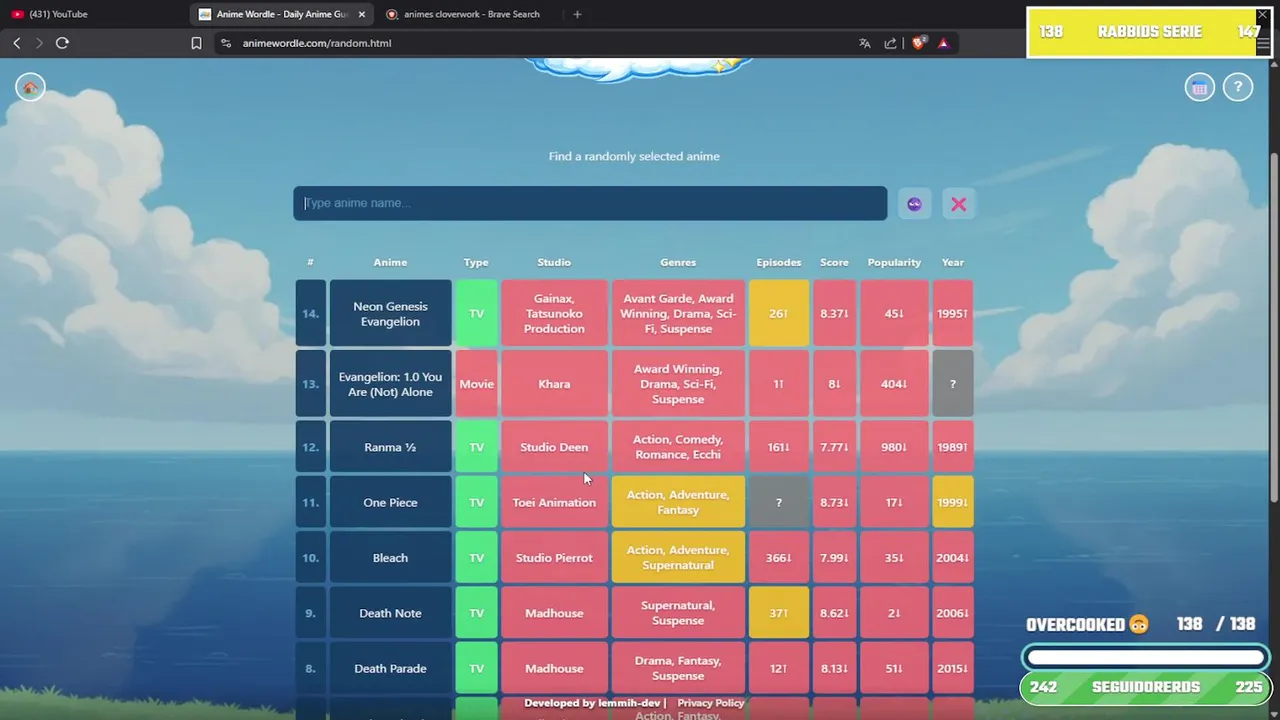This screenshot has height=720, width=1280.
Task: Click the Score column header
Action: [x=834, y=262]
